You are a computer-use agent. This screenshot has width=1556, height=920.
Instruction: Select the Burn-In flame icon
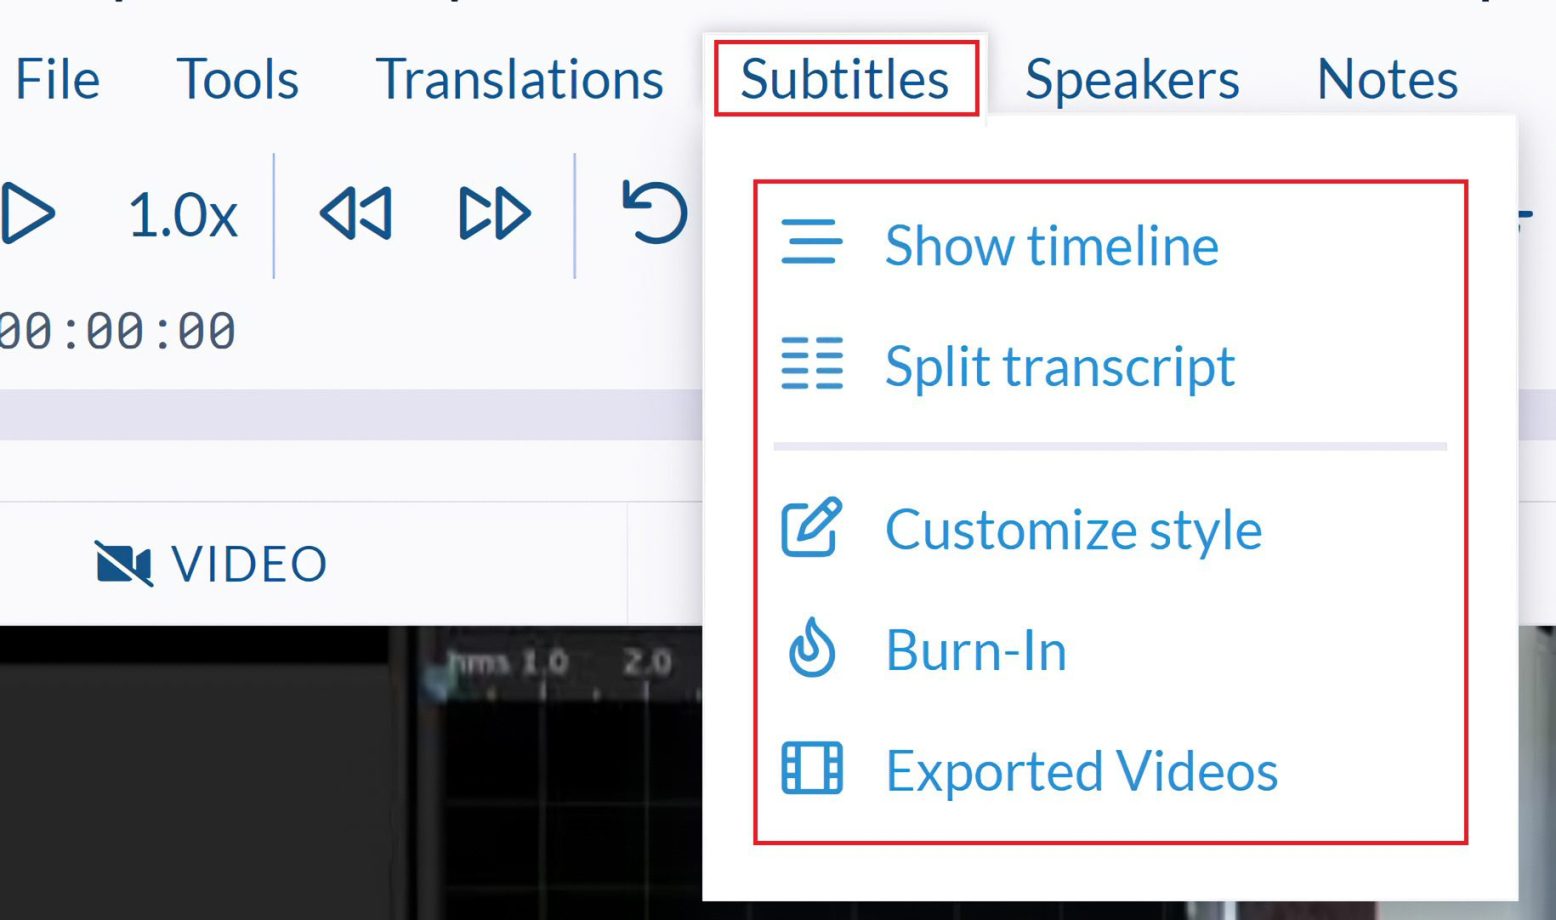click(810, 650)
